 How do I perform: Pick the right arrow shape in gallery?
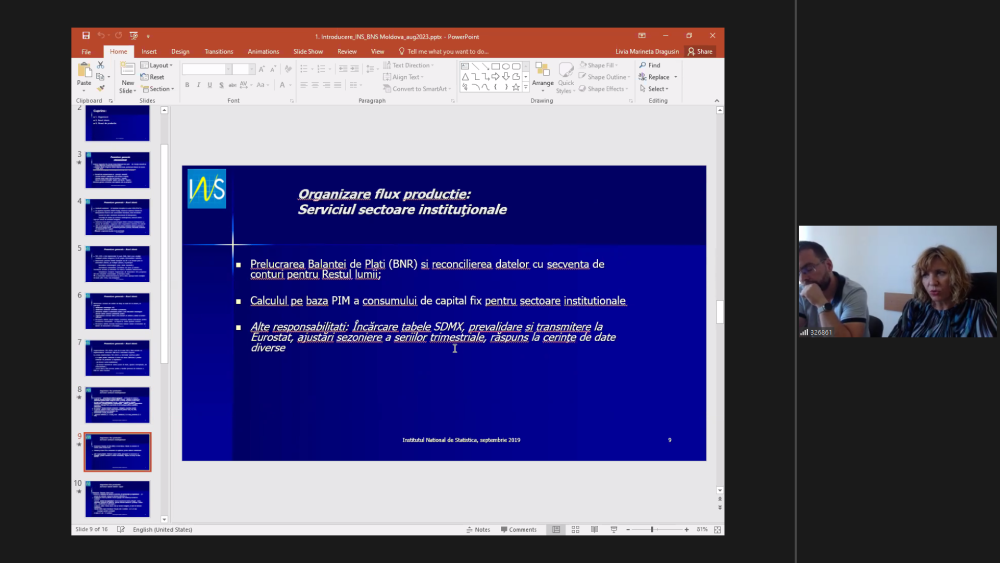[495, 77]
